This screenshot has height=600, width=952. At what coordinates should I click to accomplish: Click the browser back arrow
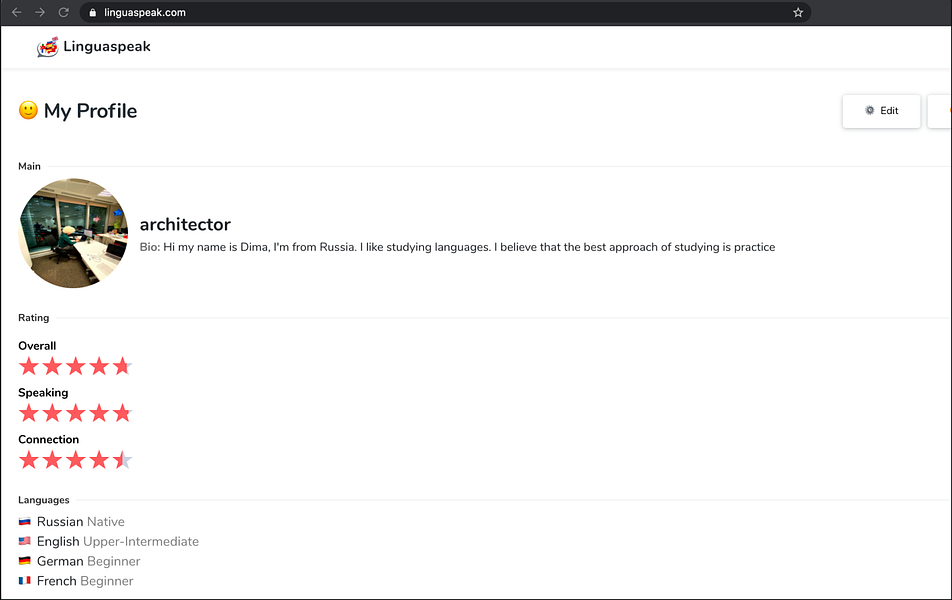16,12
